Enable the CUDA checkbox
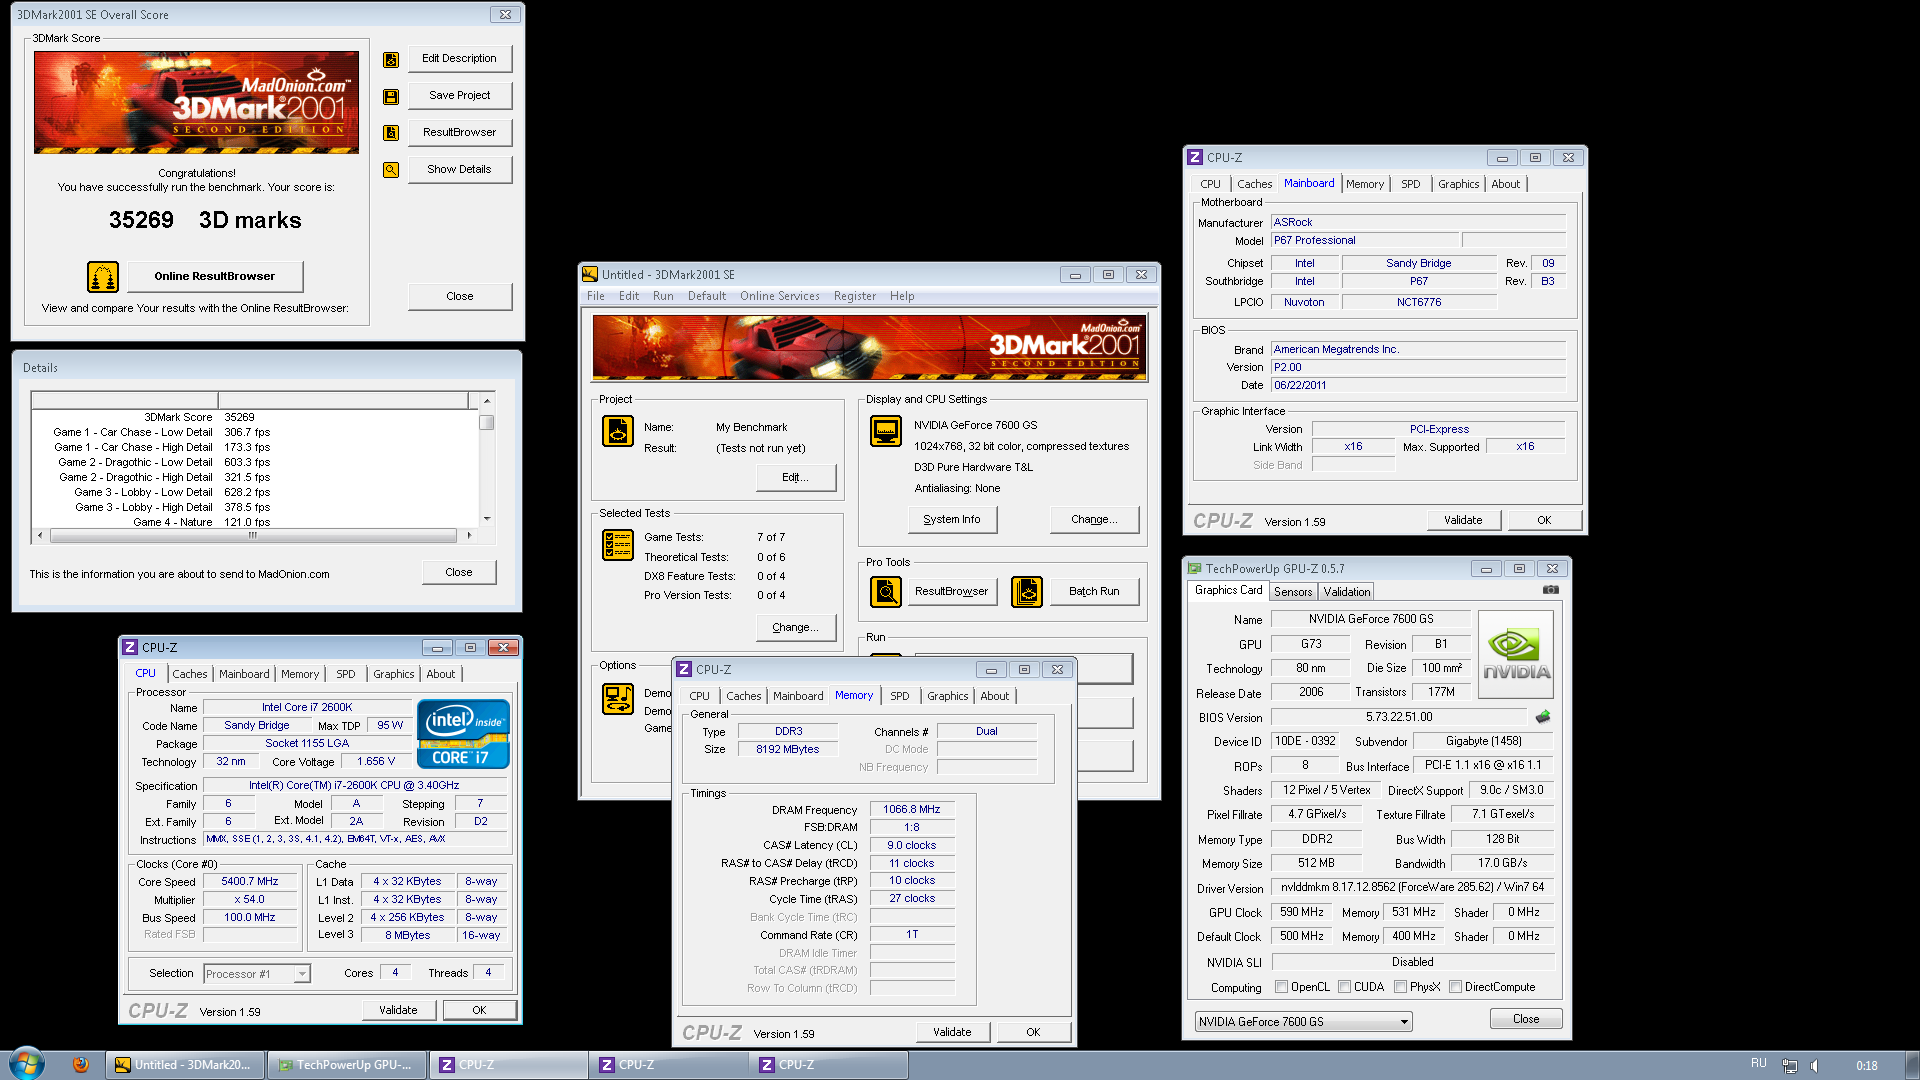The image size is (1920, 1080). pos(1344,987)
